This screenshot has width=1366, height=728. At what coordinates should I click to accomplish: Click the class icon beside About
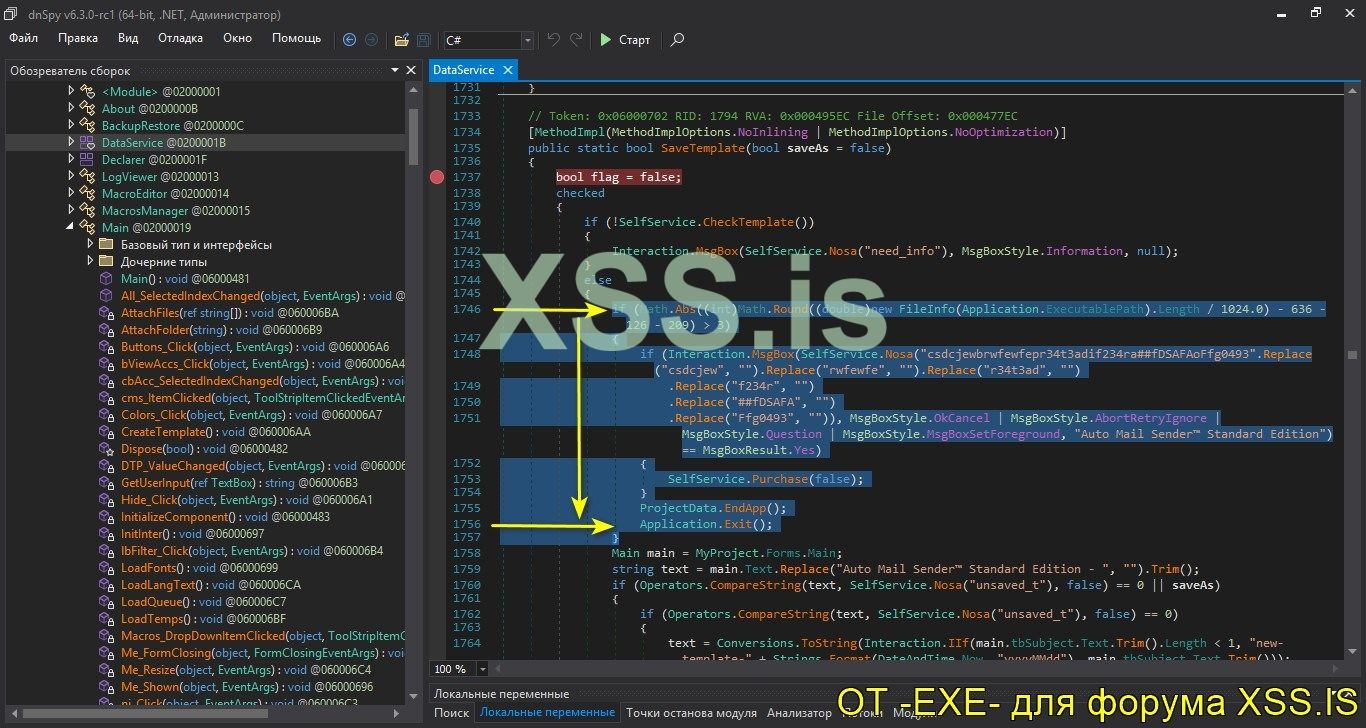(87, 108)
